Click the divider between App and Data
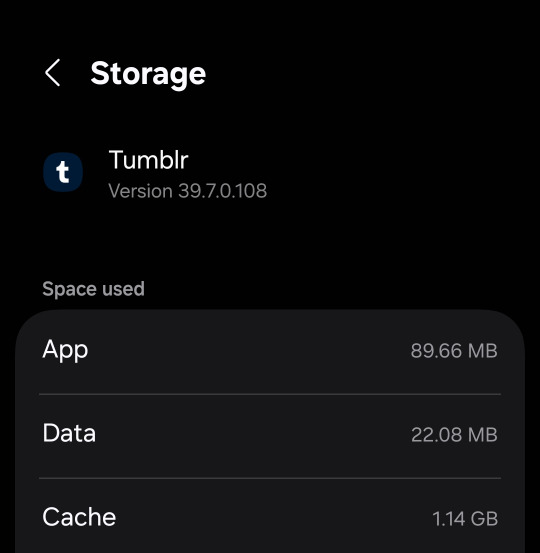This screenshot has width=540, height=553. click(x=270, y=394)
